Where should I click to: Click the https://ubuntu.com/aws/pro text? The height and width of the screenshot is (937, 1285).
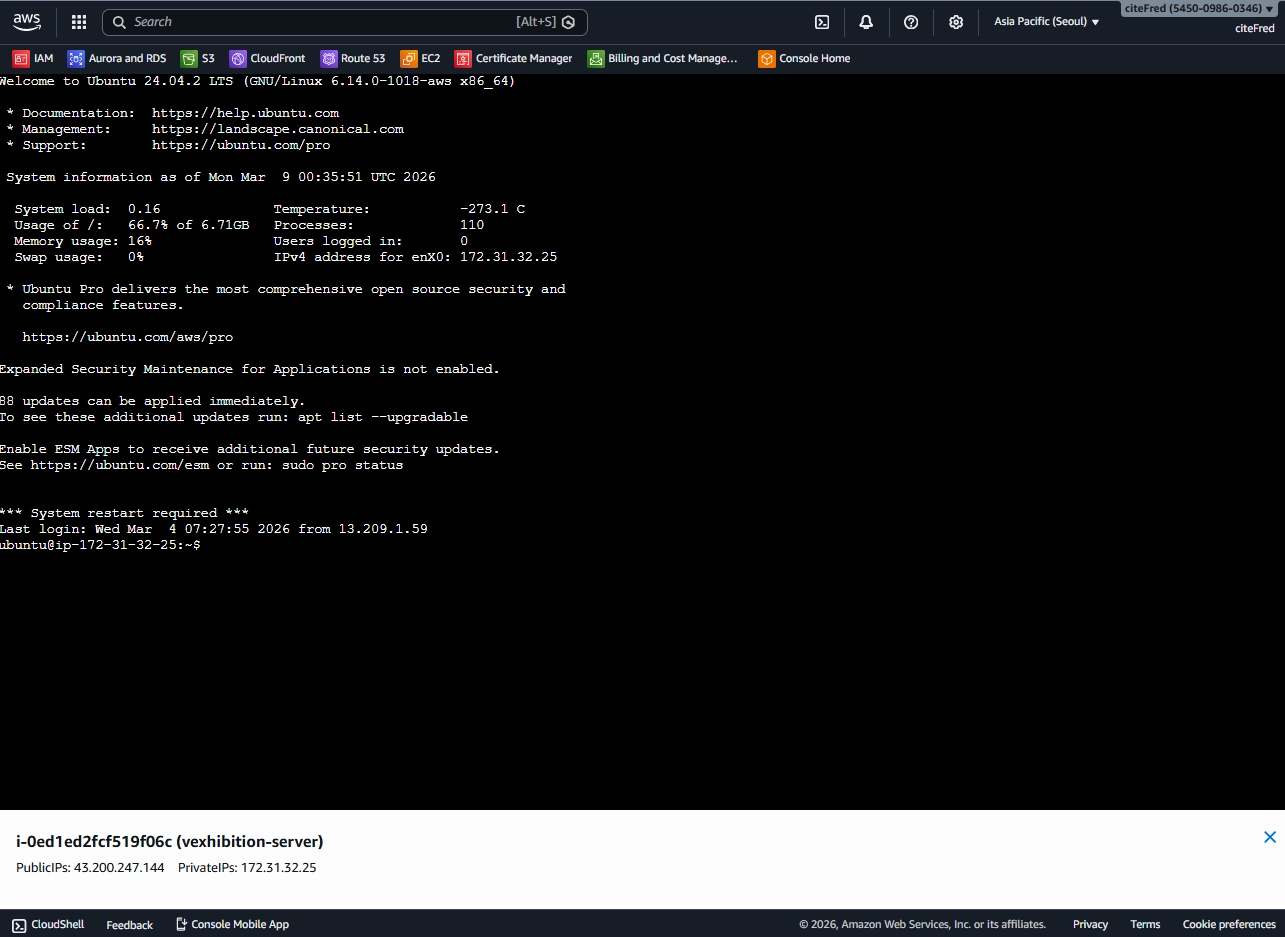[128, 337]
